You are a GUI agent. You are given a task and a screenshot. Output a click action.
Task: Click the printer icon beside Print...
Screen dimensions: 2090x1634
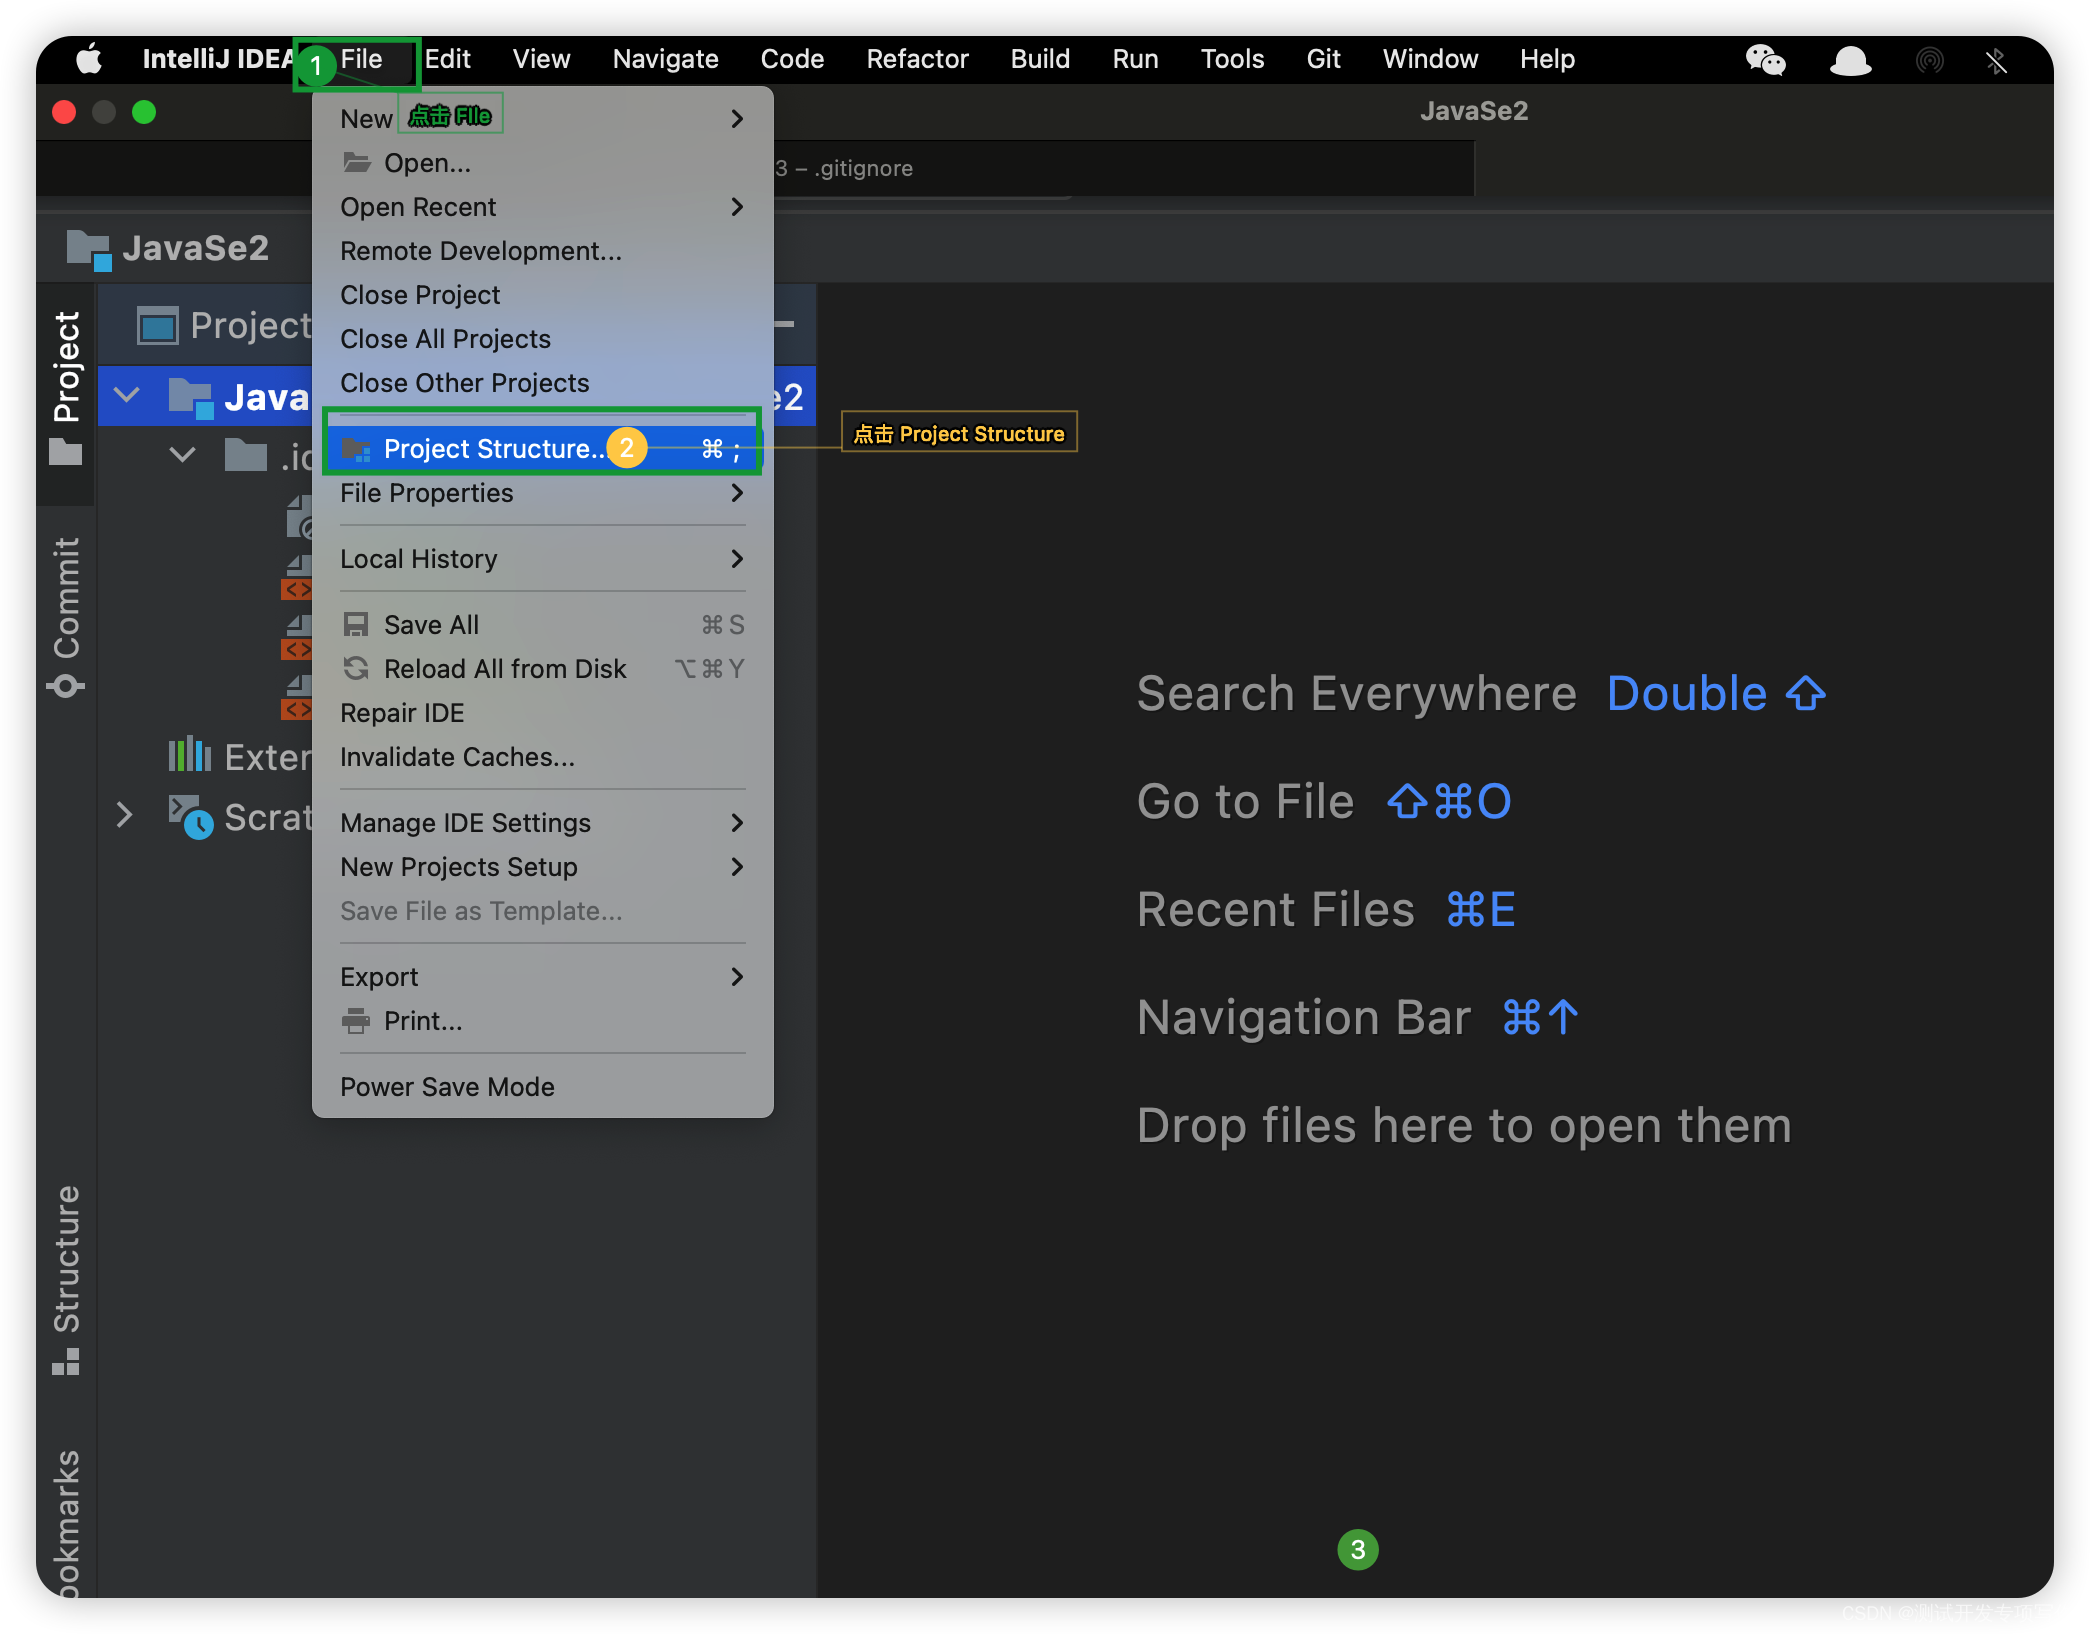click(356, 1021)
